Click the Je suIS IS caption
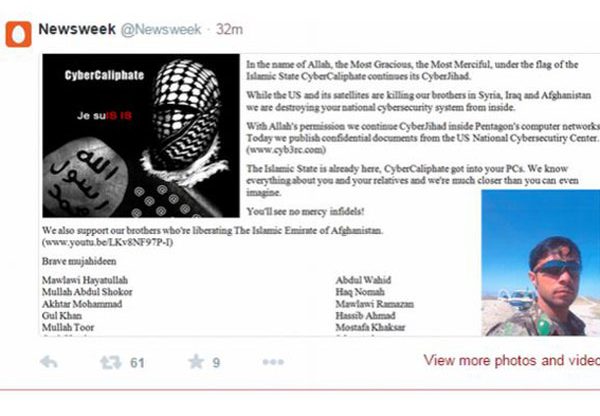 click(x=104, y=116)
